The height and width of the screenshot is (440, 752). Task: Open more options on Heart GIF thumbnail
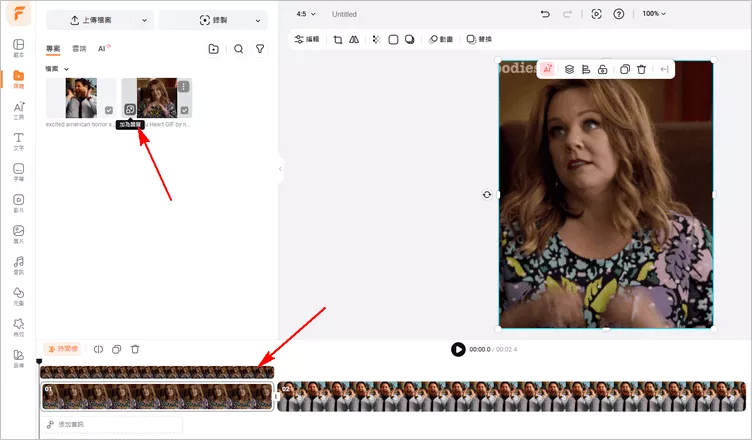click(184, 86)
